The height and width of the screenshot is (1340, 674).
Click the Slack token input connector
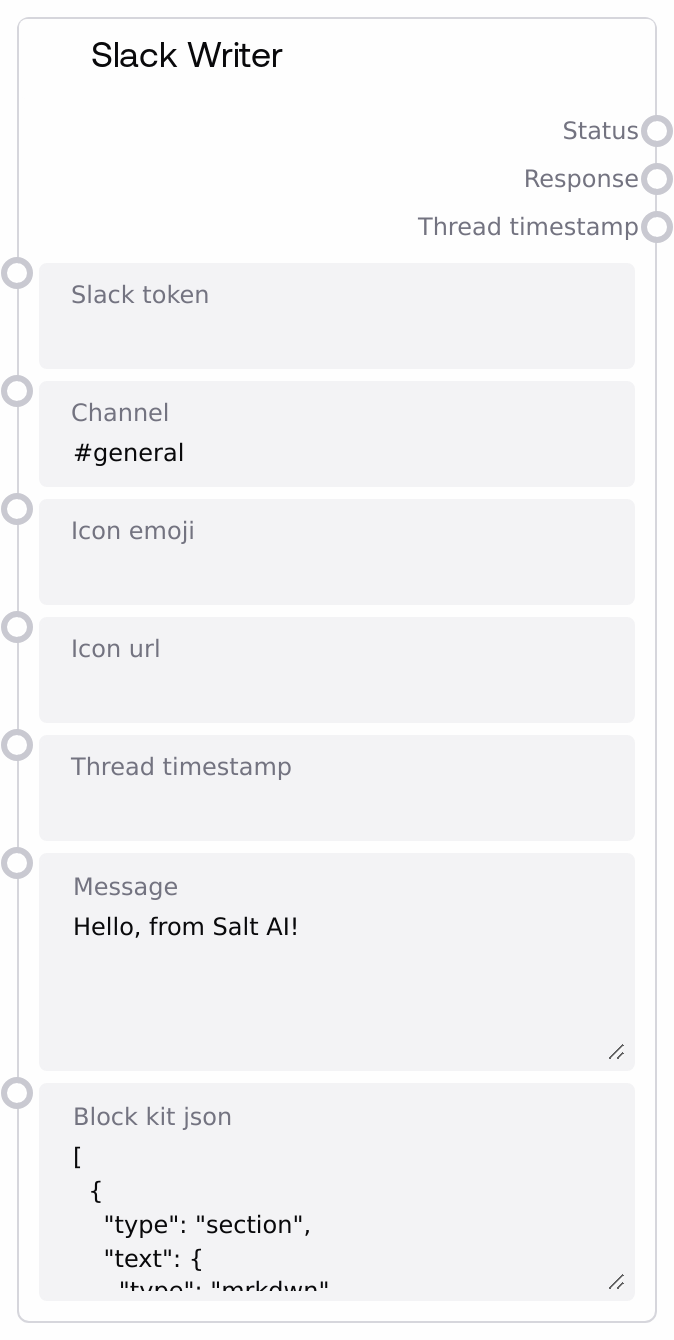point(17,273)
